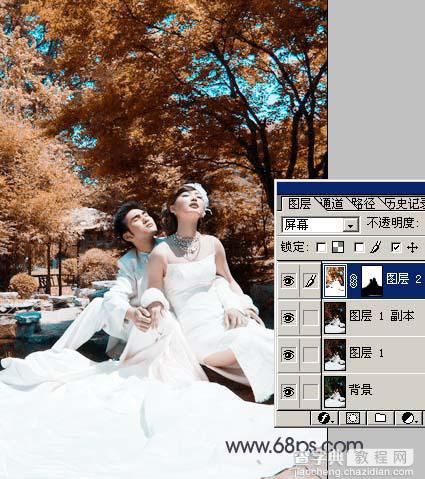425x479 pixels.
Task: Select the layer named 图层 1 副本
Action: (382, 316)
